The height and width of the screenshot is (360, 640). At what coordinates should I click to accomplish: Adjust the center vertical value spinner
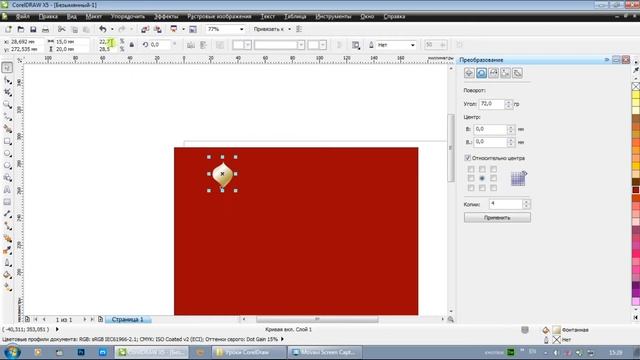(x=511, y=142)
